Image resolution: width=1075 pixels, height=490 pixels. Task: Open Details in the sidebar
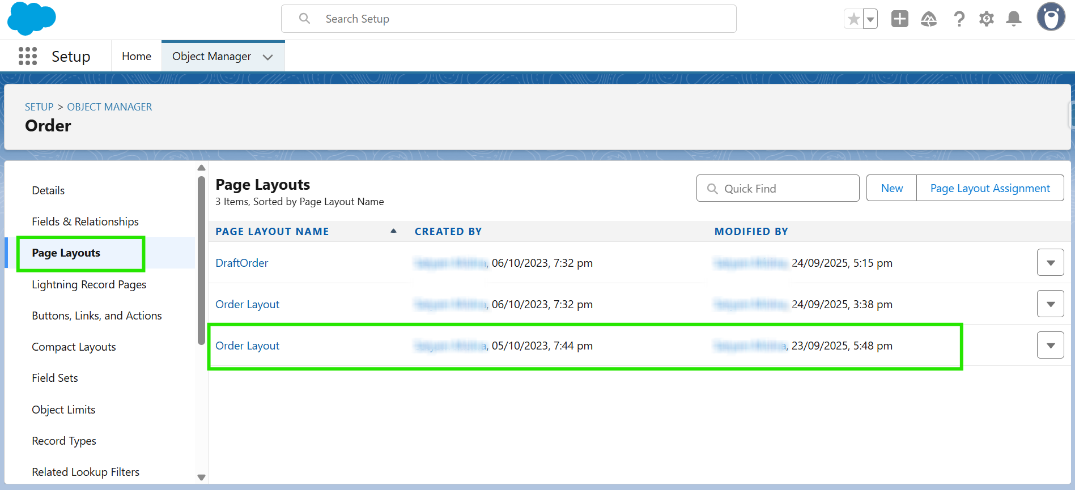pos(48,191)
